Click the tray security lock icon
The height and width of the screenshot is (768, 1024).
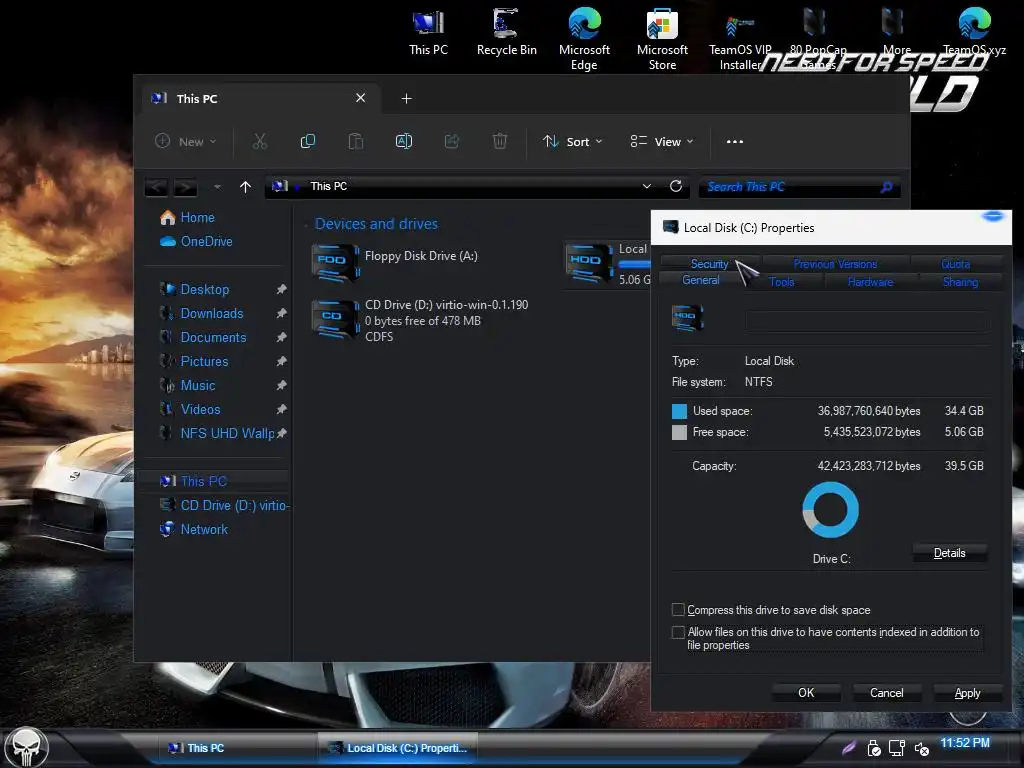click(x=874, y=748)
